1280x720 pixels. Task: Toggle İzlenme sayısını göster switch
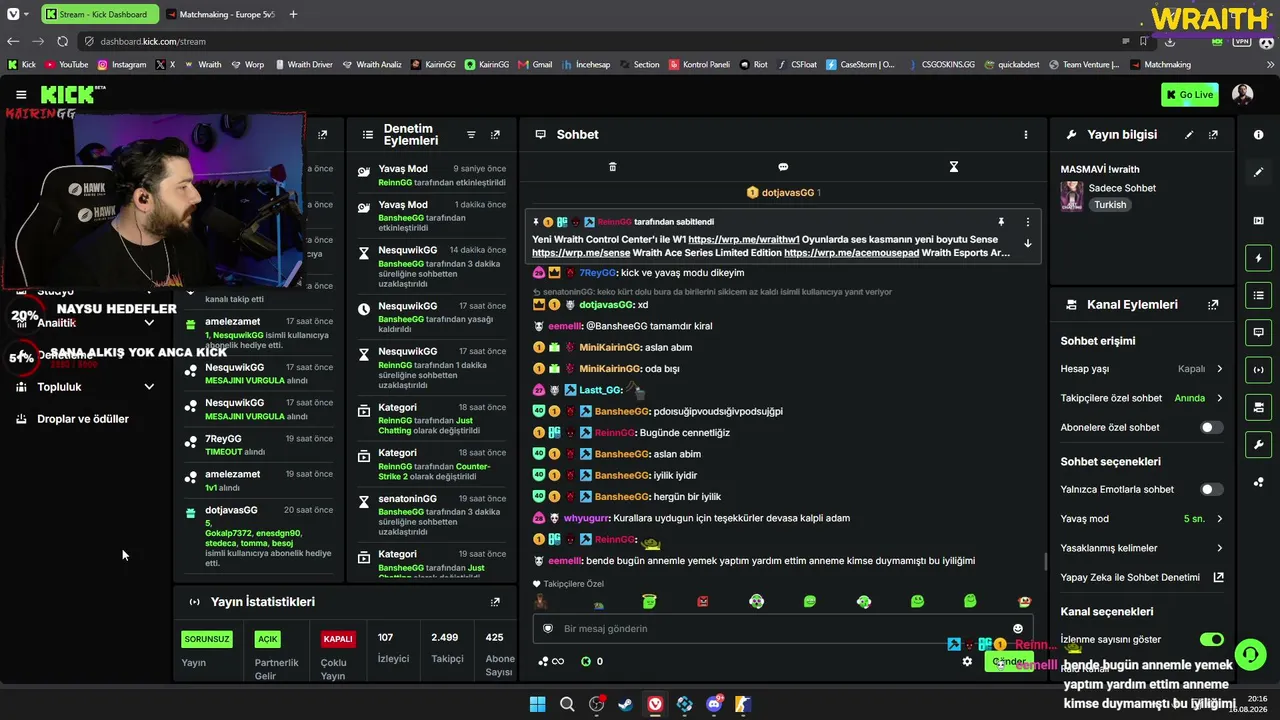pos(1211,639)
